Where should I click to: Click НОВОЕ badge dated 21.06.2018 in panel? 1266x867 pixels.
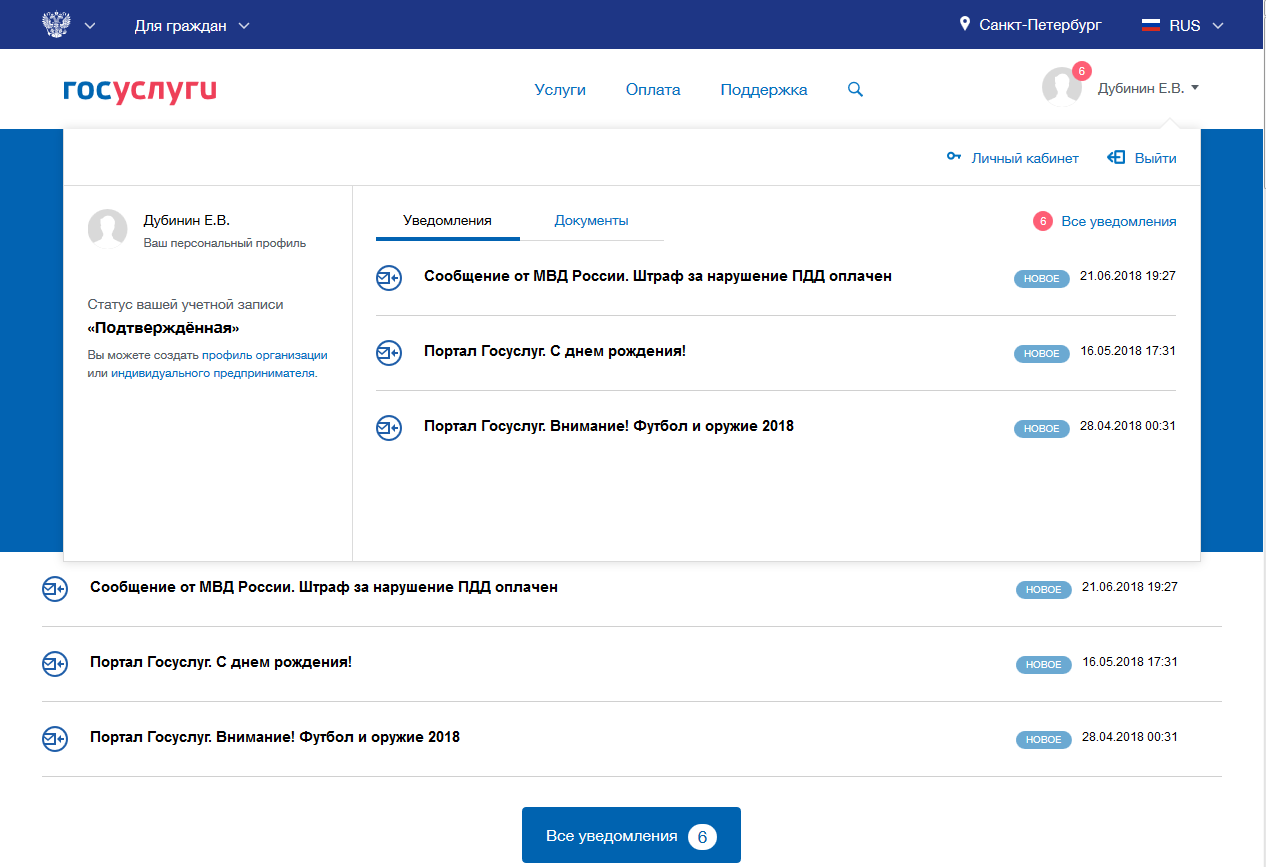1041,278
